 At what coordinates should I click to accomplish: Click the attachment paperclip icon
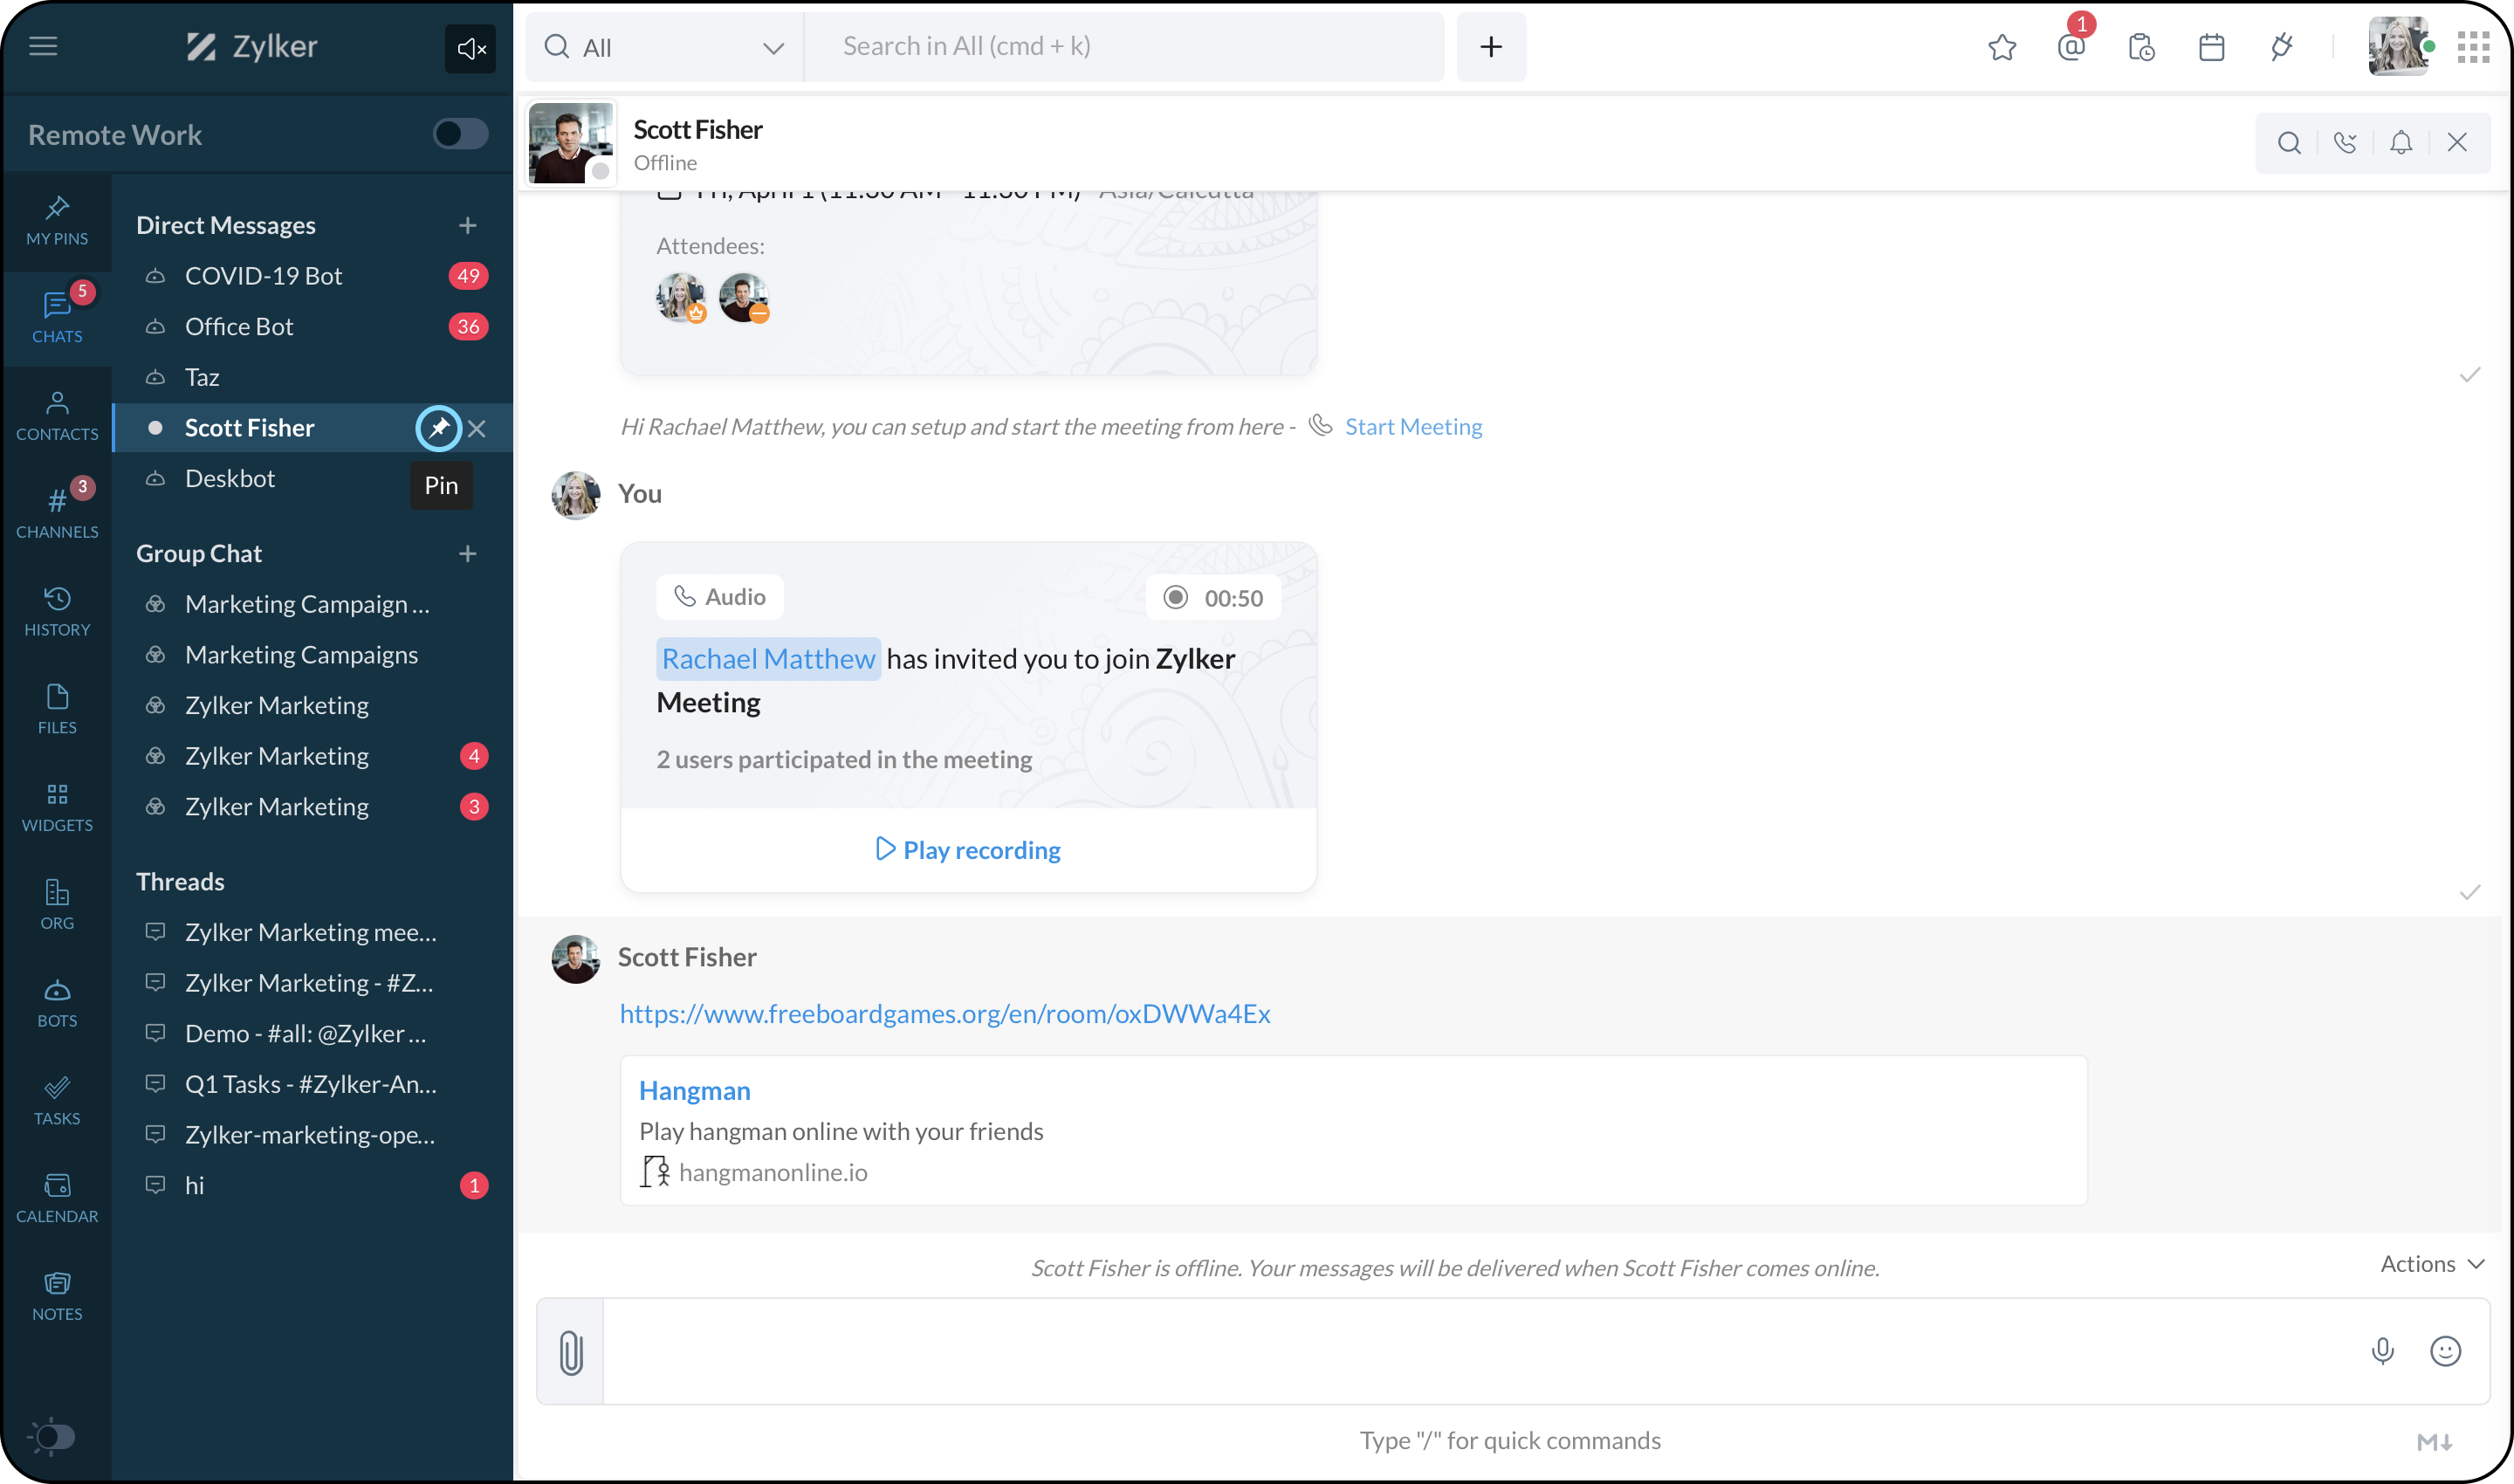[571, 1352]
